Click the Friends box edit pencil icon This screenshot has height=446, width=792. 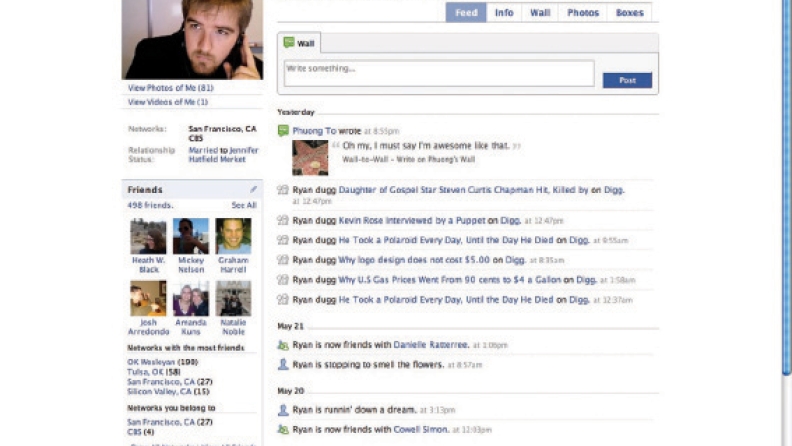click(254, 189)
